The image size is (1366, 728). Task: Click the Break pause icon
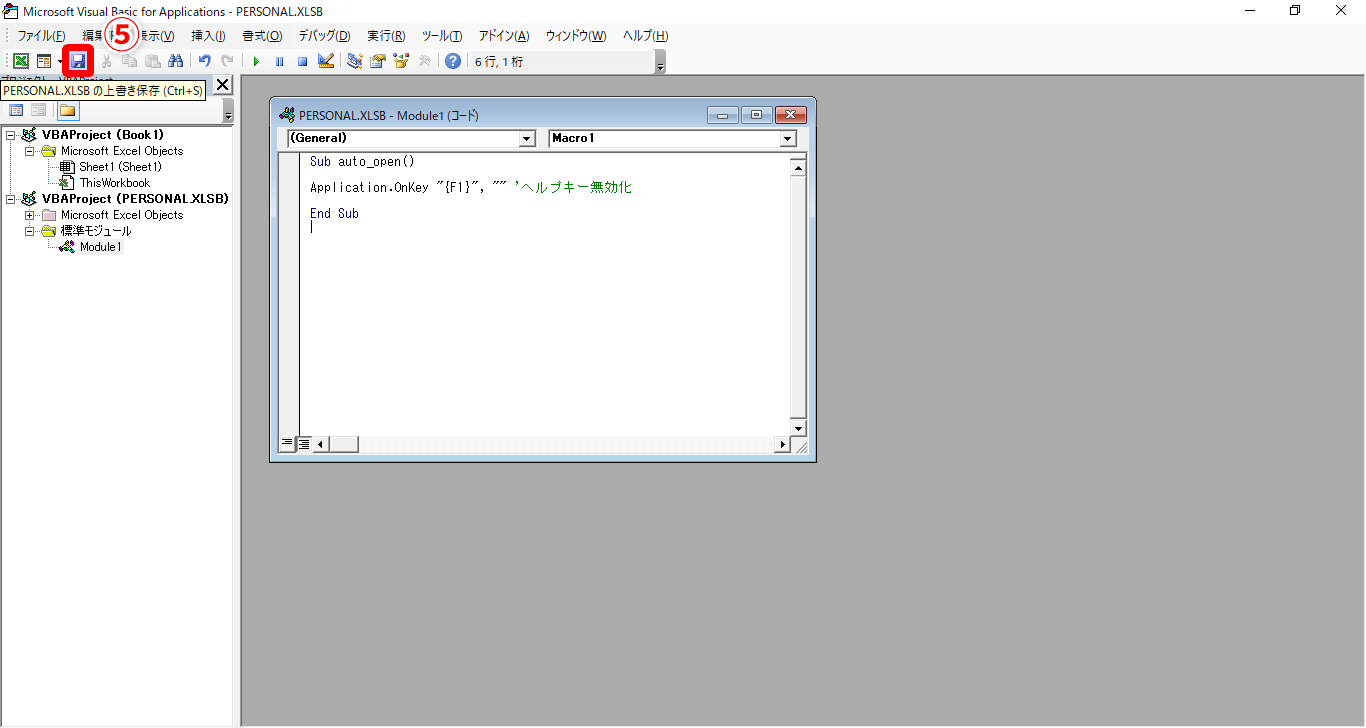279,61
